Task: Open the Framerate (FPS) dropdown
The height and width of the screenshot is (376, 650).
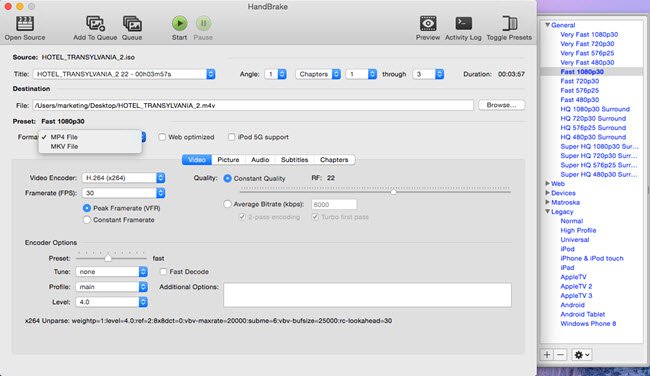Action: pos(124,193)
